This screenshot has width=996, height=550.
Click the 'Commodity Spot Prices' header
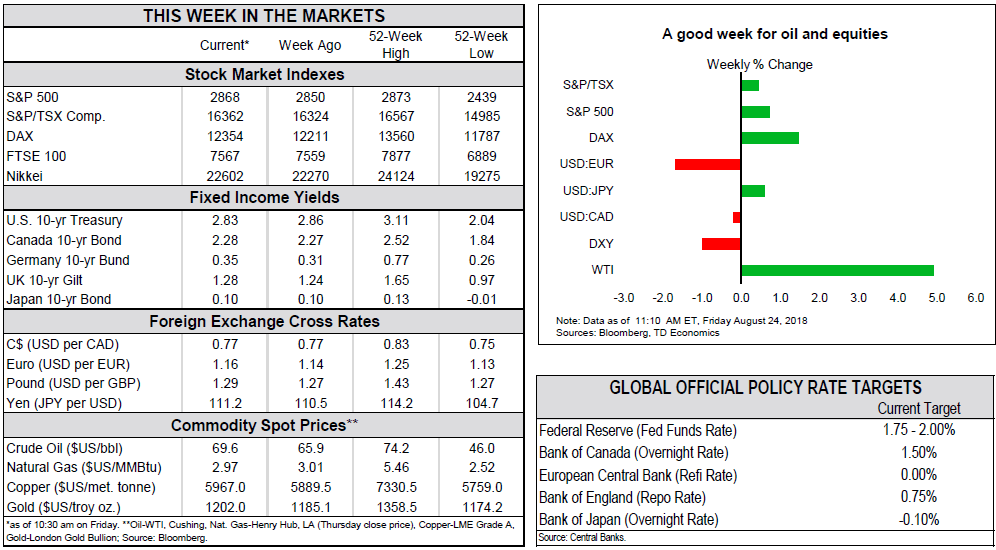coord(264,426)
